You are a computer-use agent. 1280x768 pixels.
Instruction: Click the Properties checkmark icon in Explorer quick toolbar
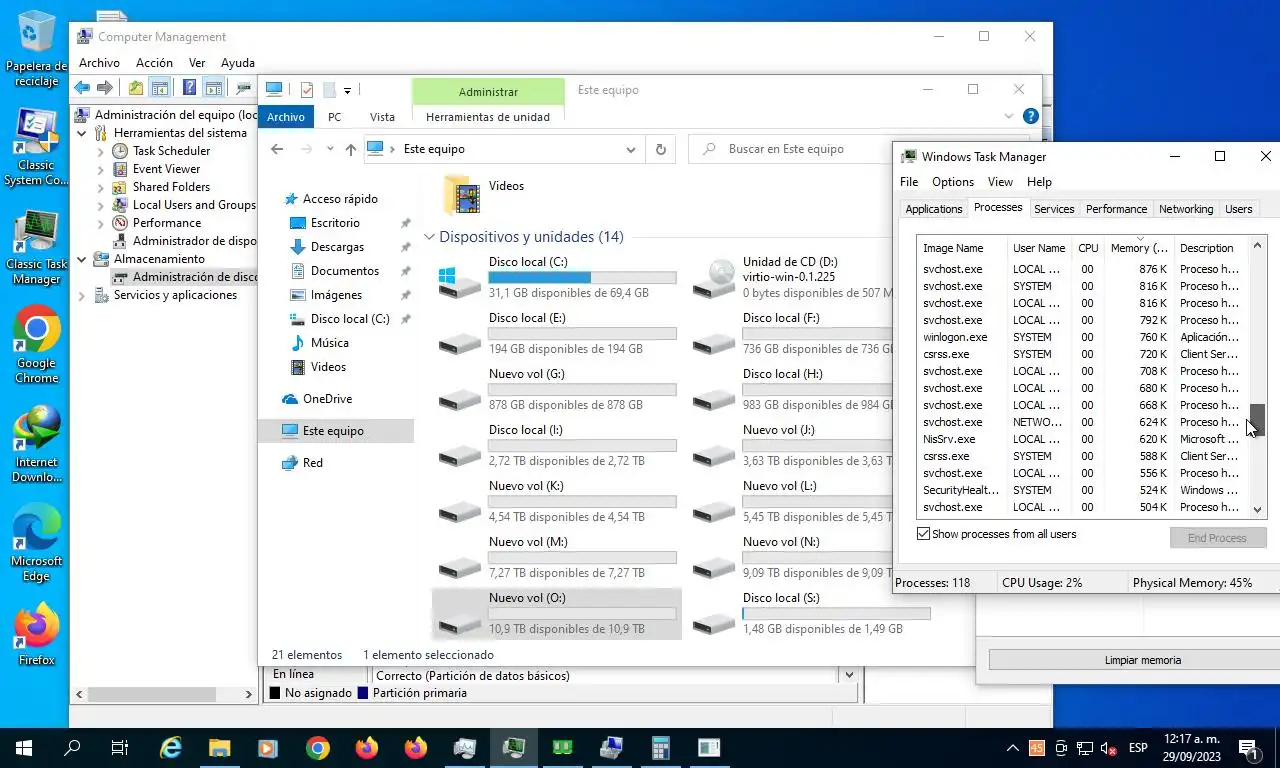tap(307, 90)
